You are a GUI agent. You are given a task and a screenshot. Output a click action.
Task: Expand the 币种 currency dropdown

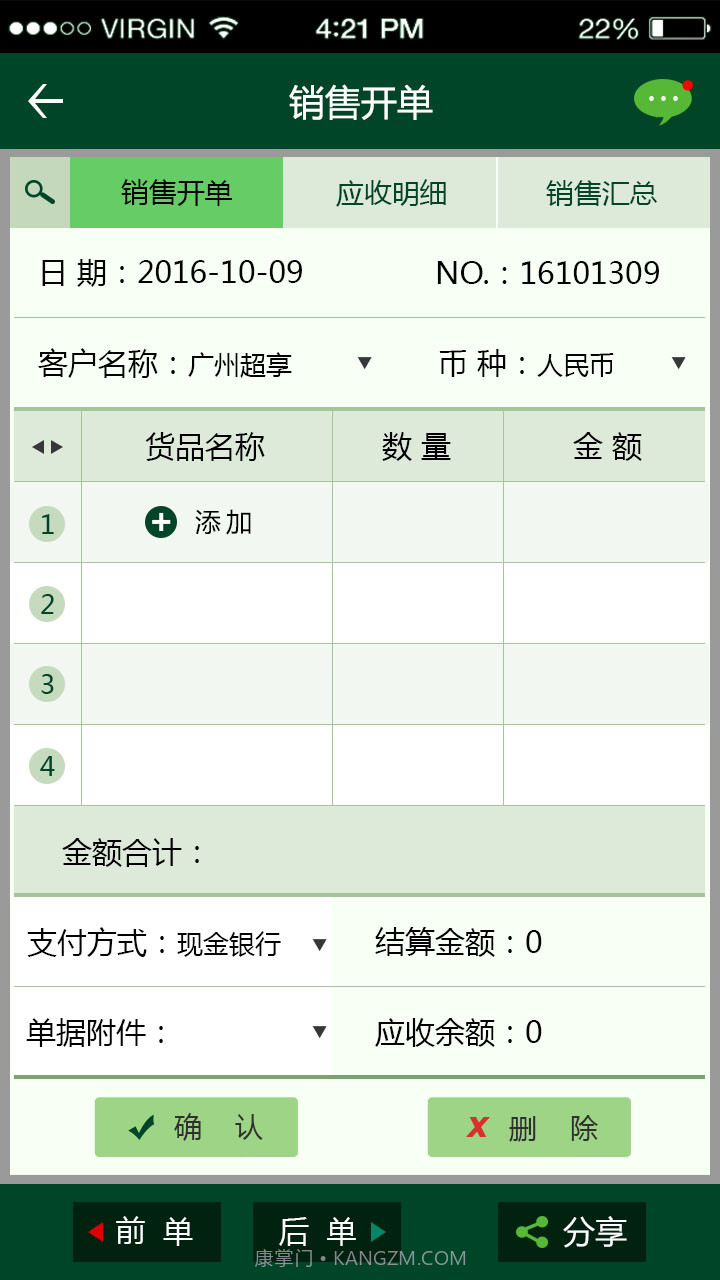(x=678, y=364)
